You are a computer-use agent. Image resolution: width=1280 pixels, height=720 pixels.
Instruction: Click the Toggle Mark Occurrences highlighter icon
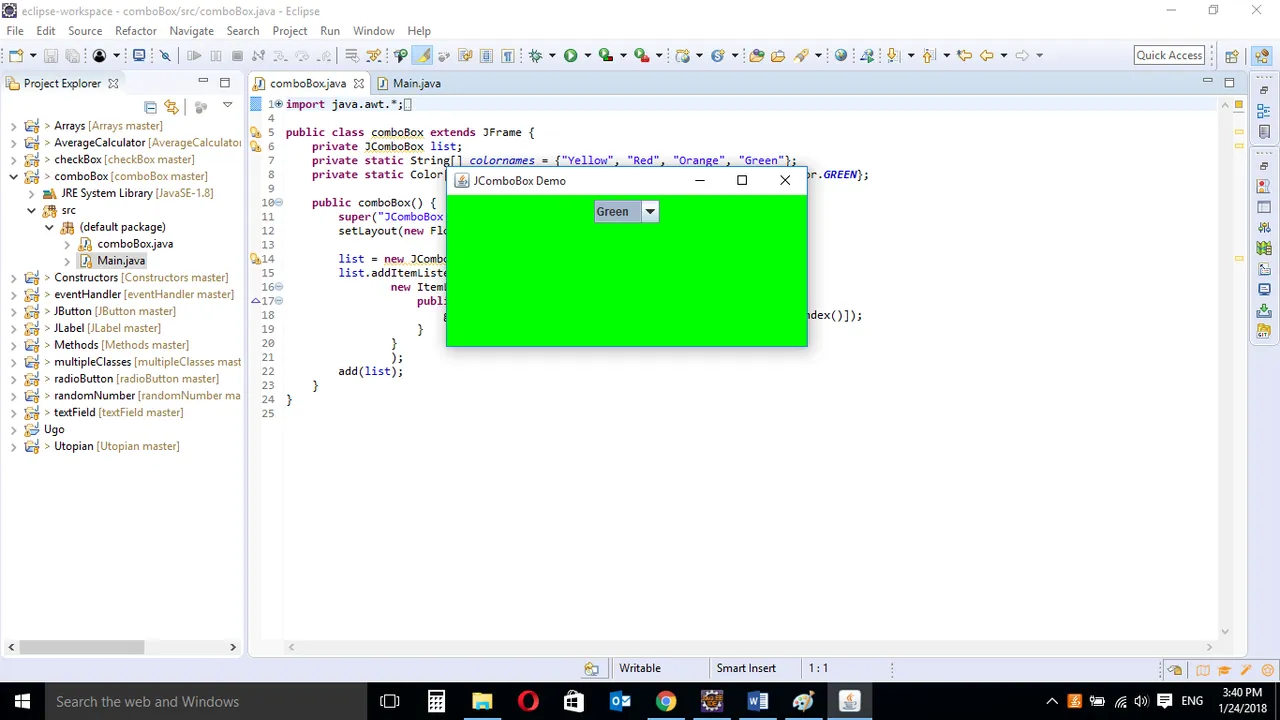(423, 56)
